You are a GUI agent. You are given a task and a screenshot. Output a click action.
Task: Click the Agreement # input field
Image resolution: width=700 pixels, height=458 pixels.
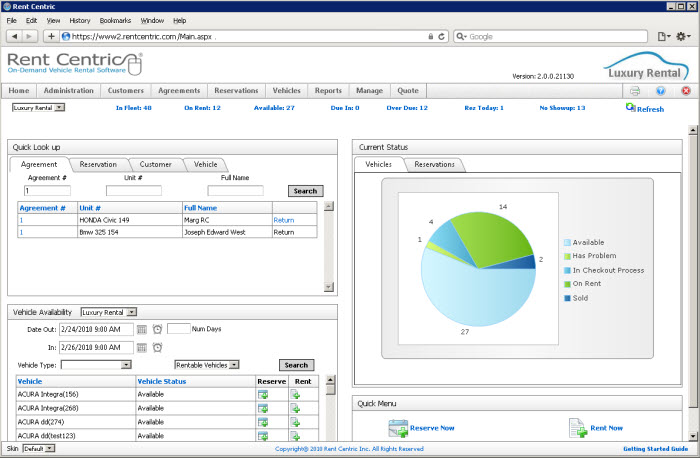[47, 191]
